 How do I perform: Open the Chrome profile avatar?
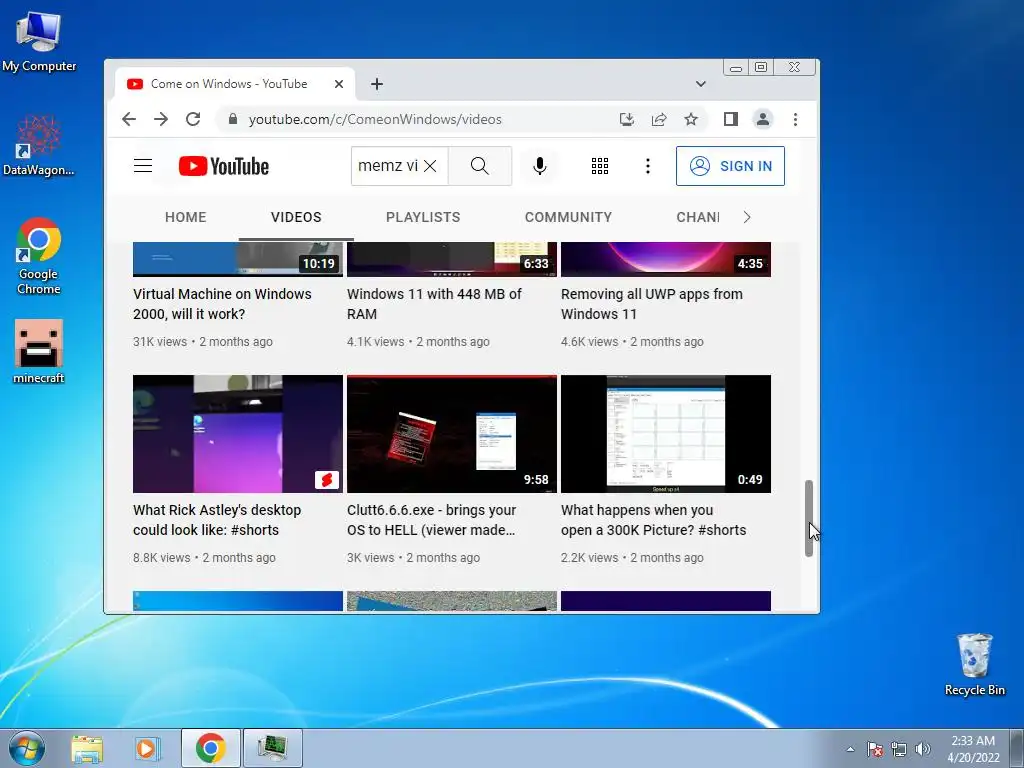pyautogui.click(x=763, y=119)
